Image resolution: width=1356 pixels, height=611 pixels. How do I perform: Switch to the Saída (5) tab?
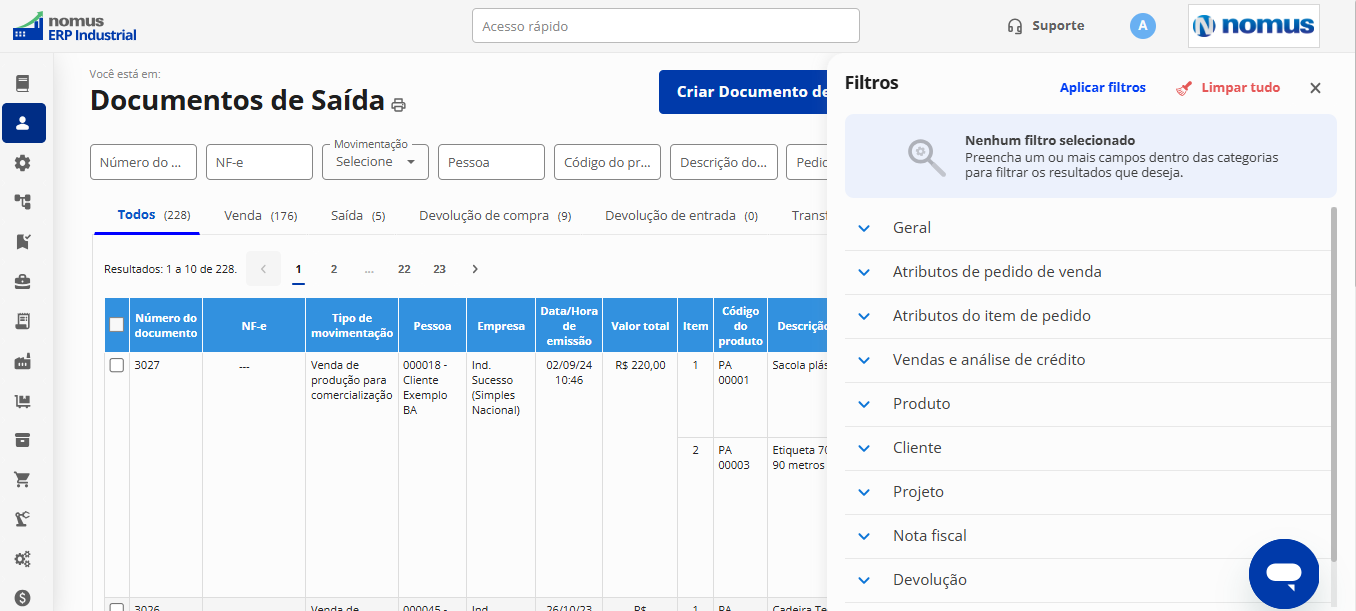coord(358,215)
